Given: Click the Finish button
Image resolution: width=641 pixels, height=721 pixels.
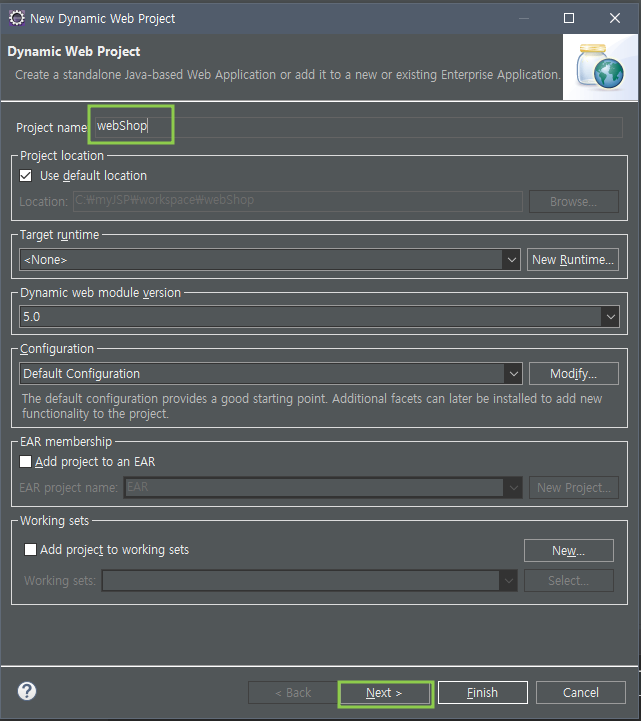Looking at the screenshot, I should point(482,693).
